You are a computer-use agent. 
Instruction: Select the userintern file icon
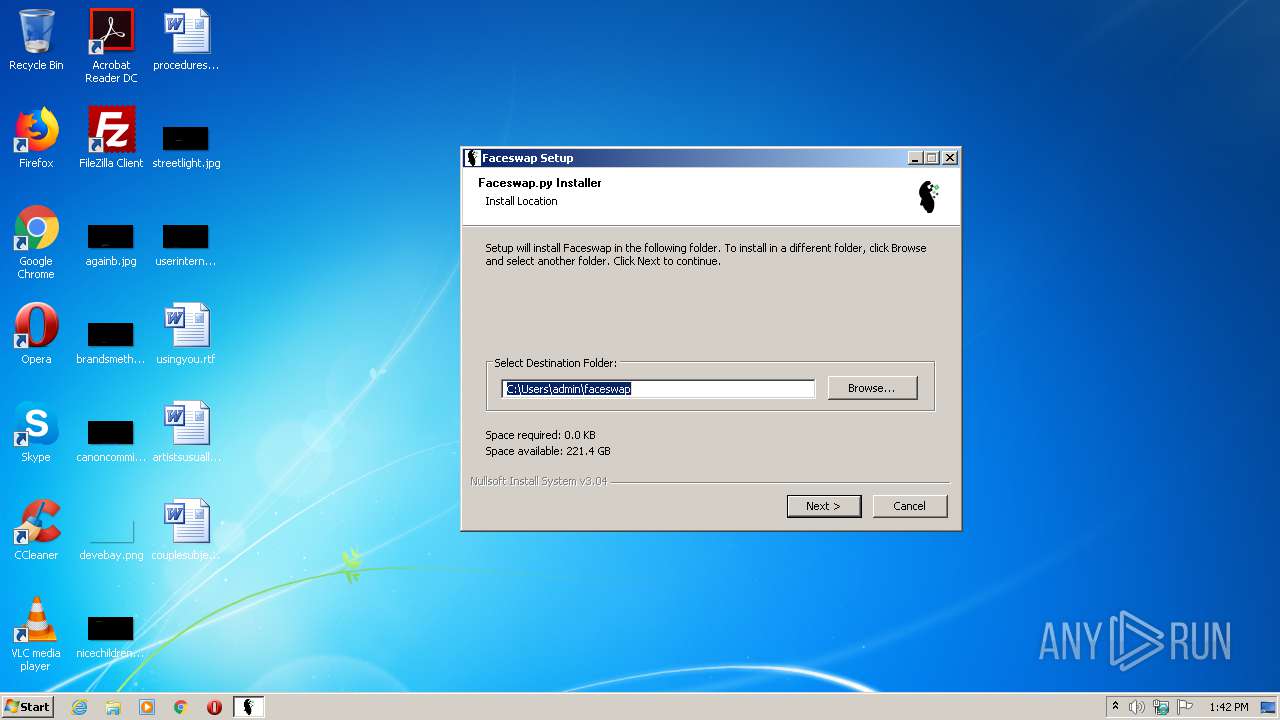[186, 245]
